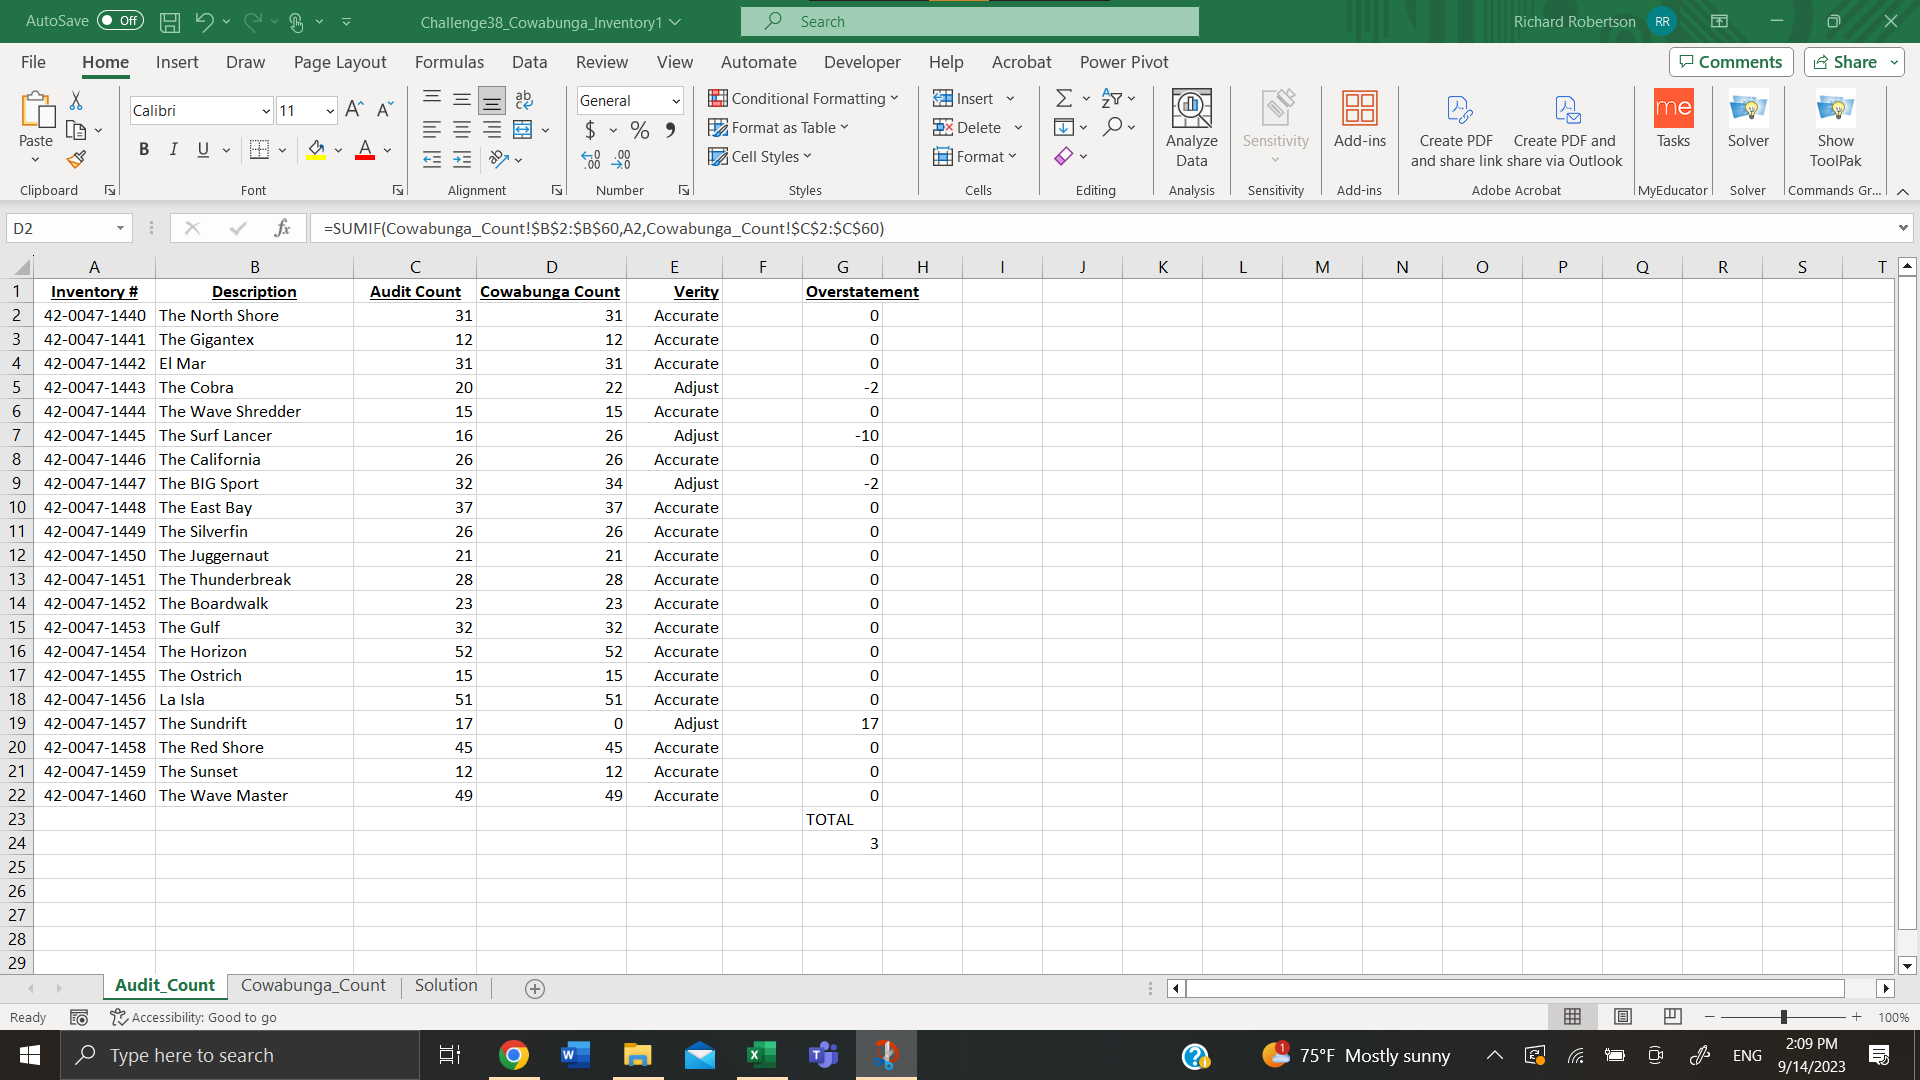Click the Percent Style icon
Viewport: 1920px width, 1080px height.
coord(640,130)
